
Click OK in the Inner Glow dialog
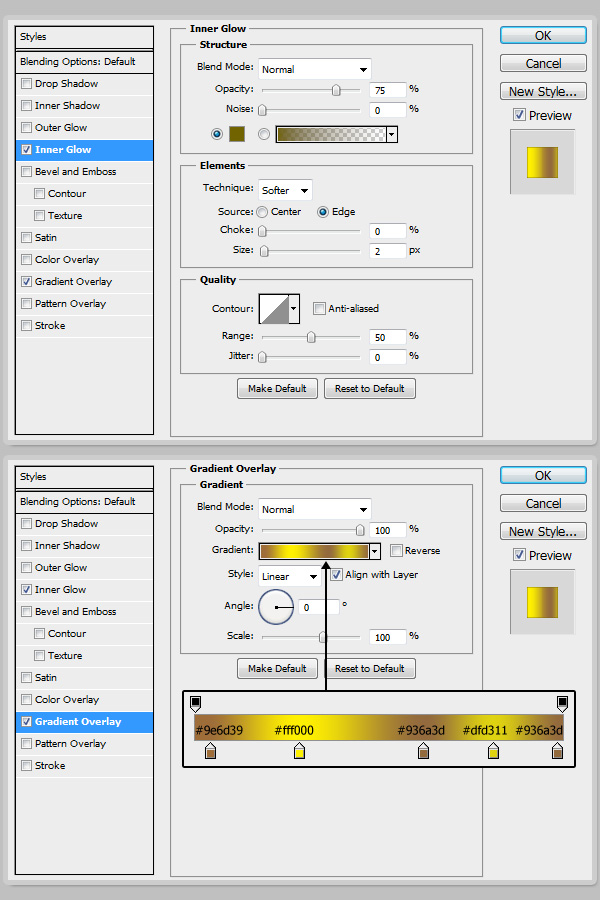point(543,36)
